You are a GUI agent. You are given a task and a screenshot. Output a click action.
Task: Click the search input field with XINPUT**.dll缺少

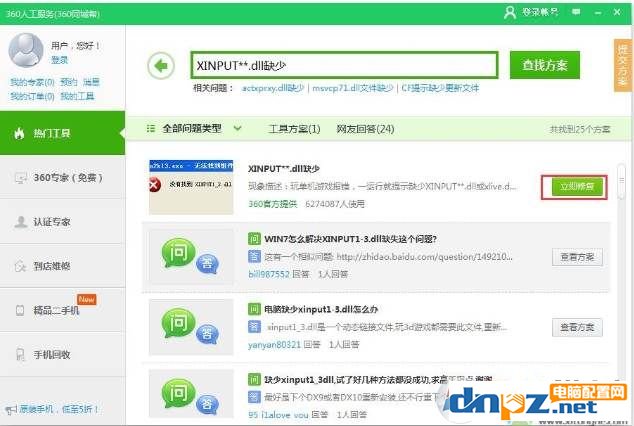(x=344, y=65)
